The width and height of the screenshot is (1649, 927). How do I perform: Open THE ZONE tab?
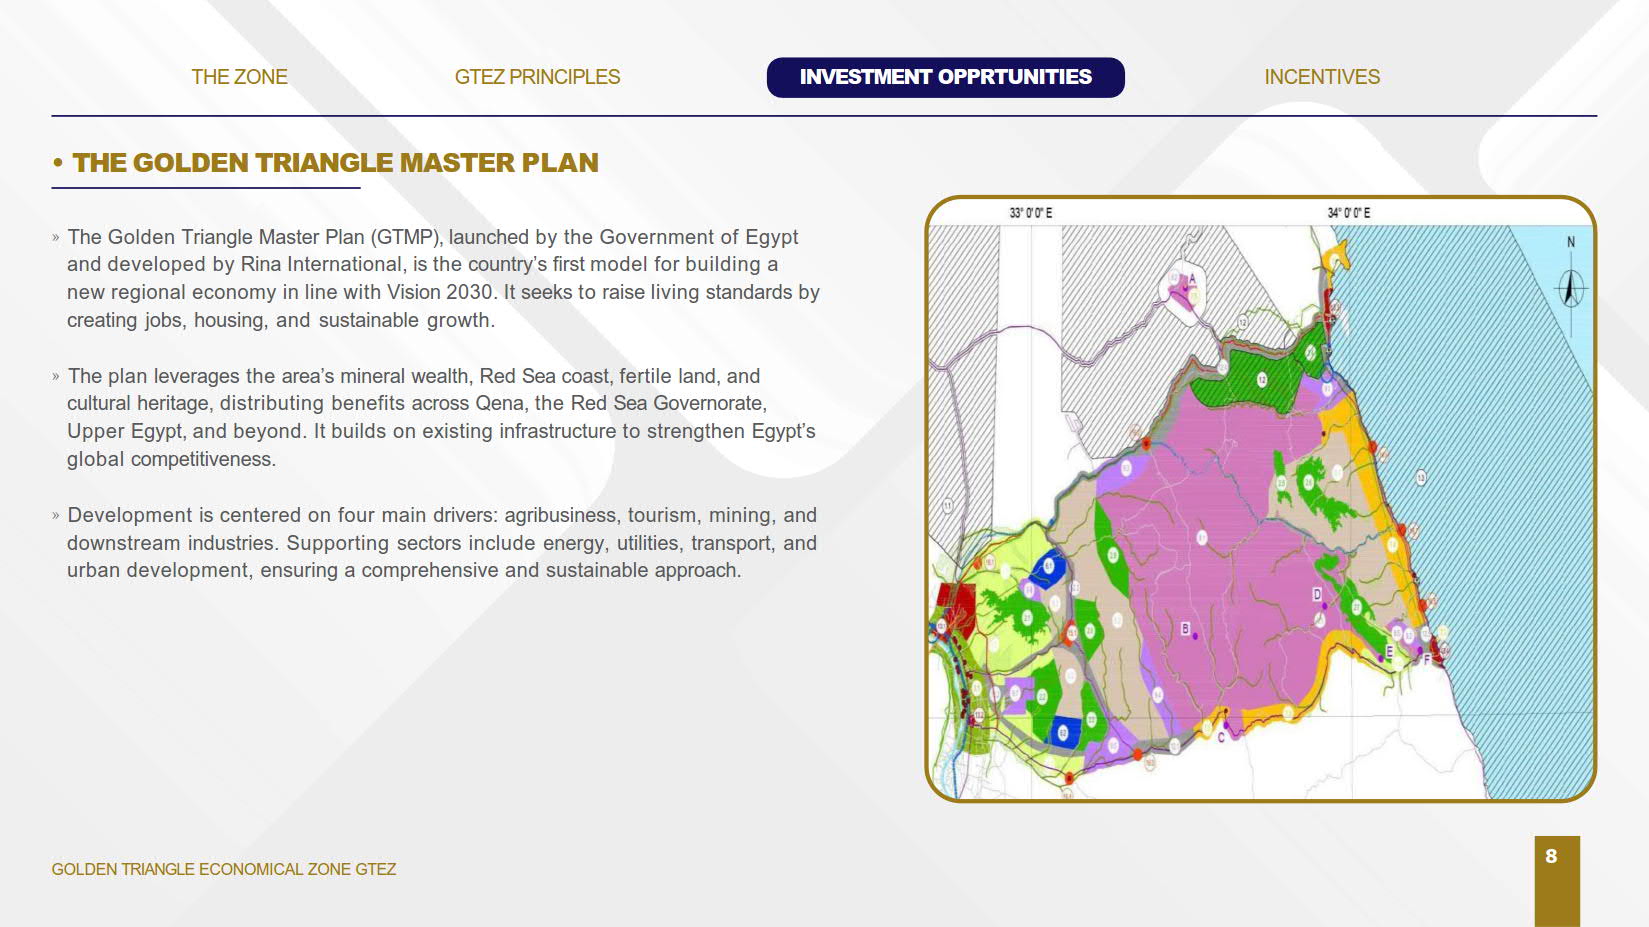[239, 77]
